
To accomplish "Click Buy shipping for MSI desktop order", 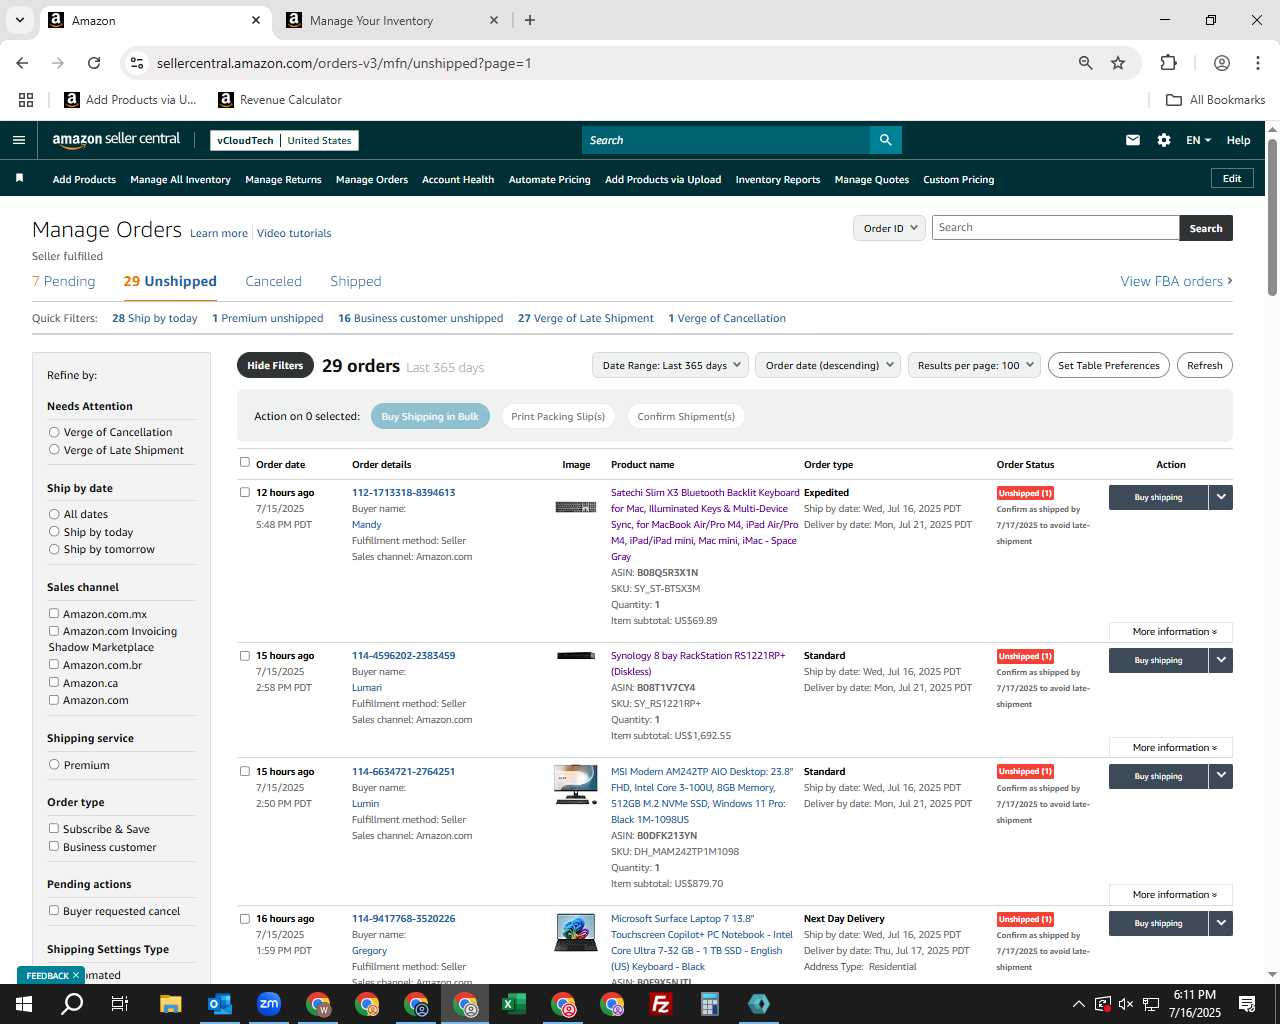I will pyautogui.click(x=1158, y=776).
